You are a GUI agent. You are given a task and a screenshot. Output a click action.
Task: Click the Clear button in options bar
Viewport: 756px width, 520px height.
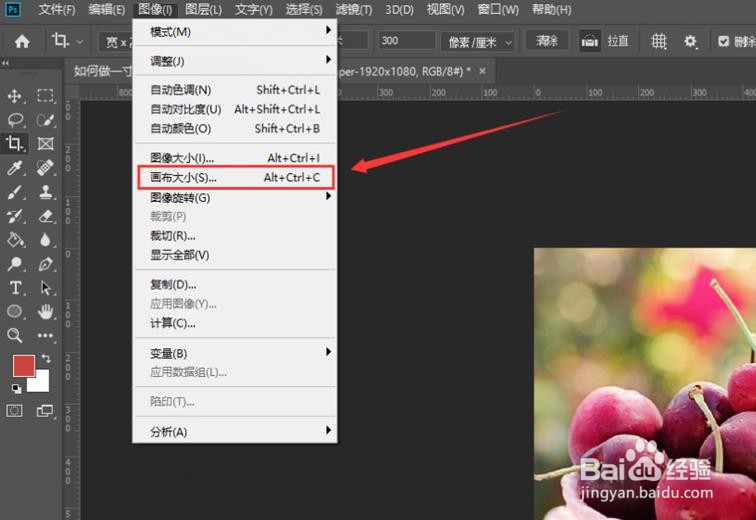pos(546,41)
